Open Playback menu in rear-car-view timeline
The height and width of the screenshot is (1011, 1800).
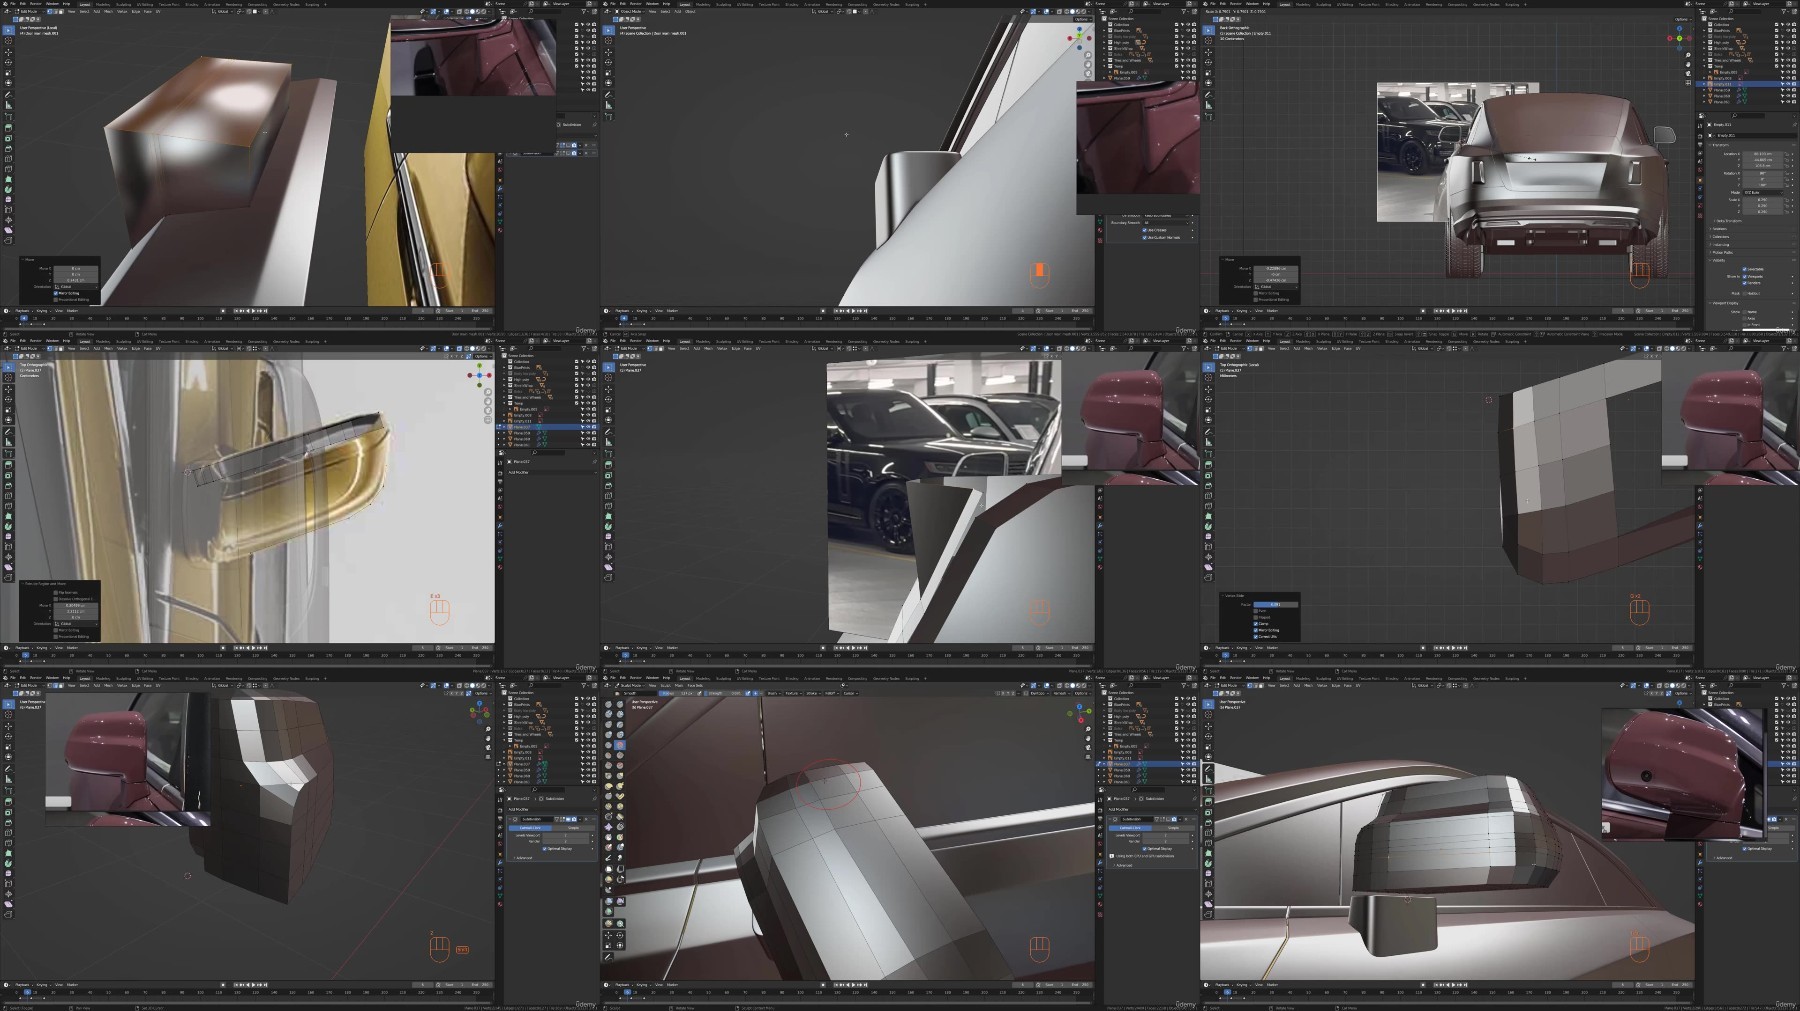pyautogui.click(x=1222, y=311)
